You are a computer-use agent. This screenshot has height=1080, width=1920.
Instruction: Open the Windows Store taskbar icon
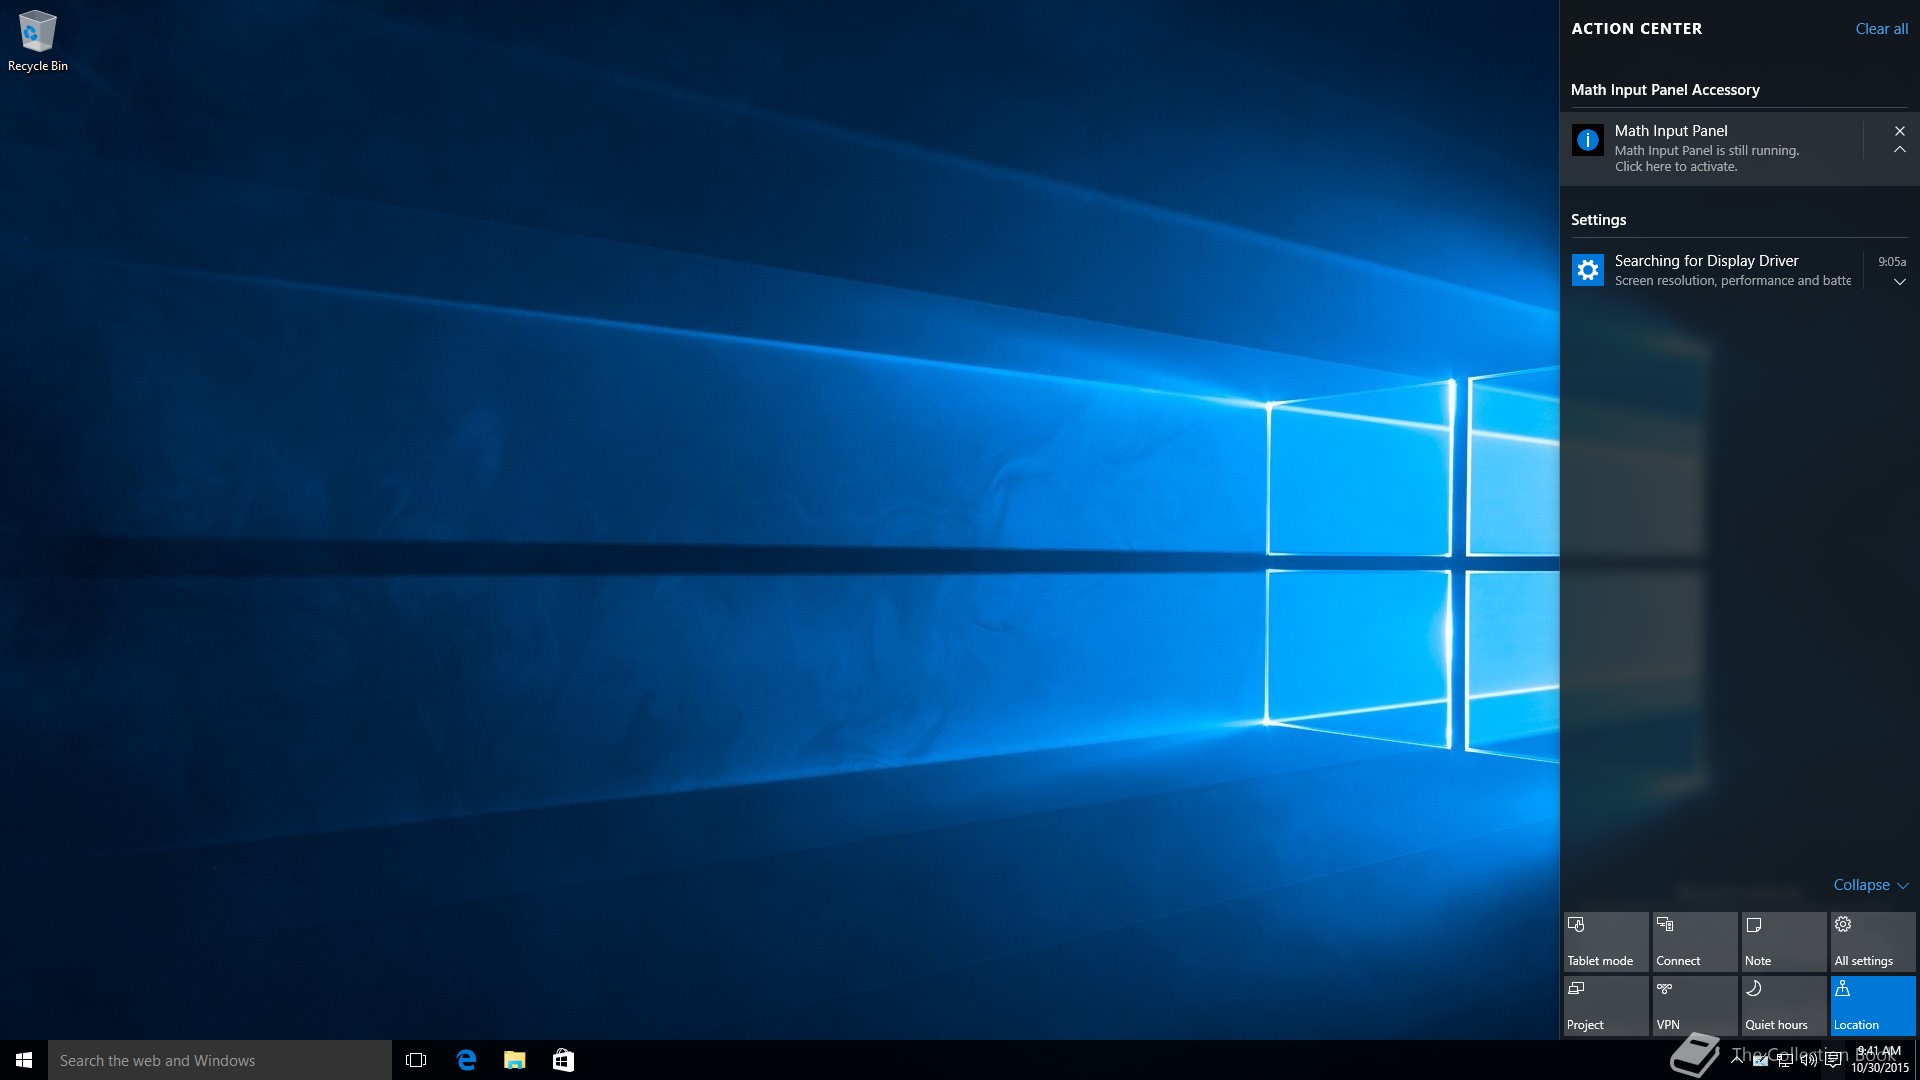tap(563, 1060)
